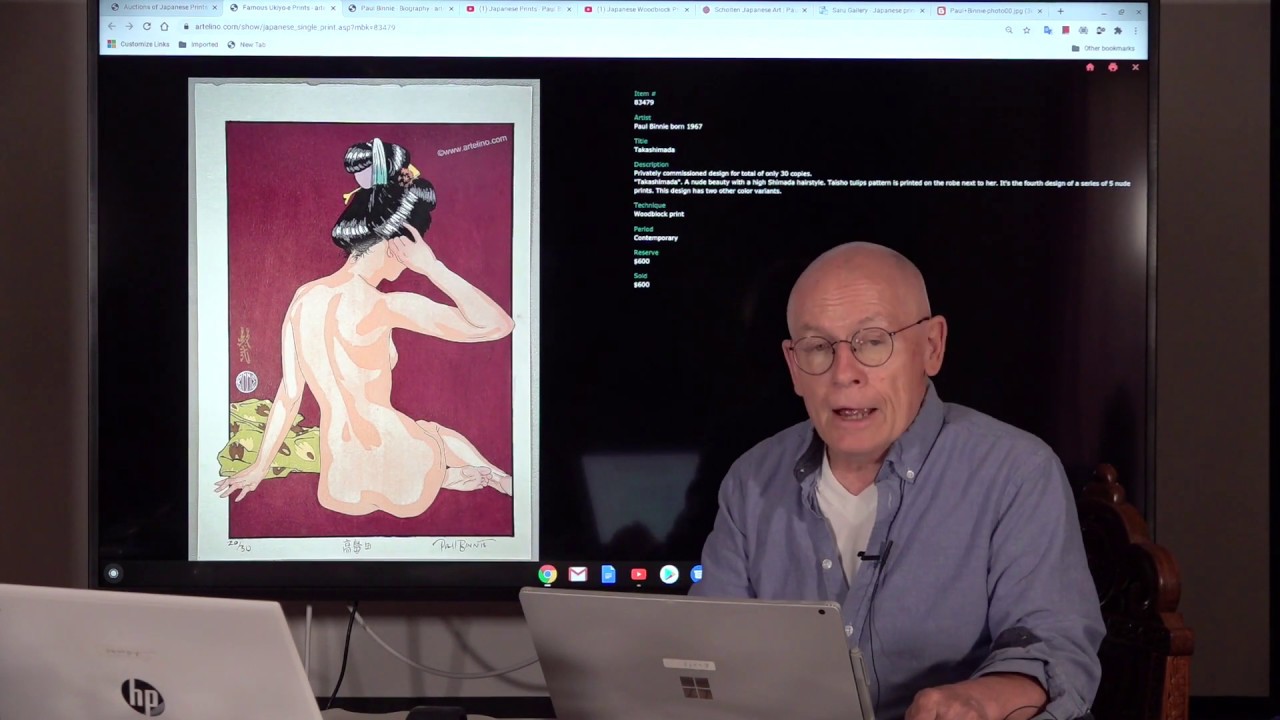The height and width of the screenshot is (720, 1280).
Task: Open the browser home button
Action: click(164, 27)
